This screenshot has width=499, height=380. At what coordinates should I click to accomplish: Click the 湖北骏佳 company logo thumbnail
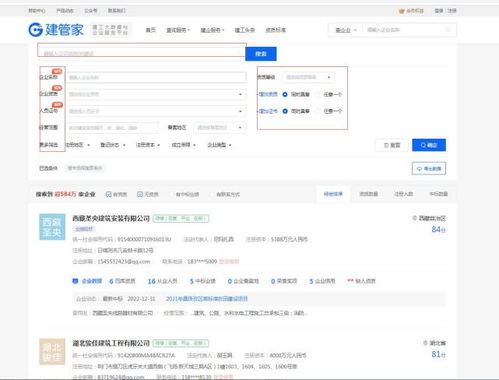(x=52, y=352)
